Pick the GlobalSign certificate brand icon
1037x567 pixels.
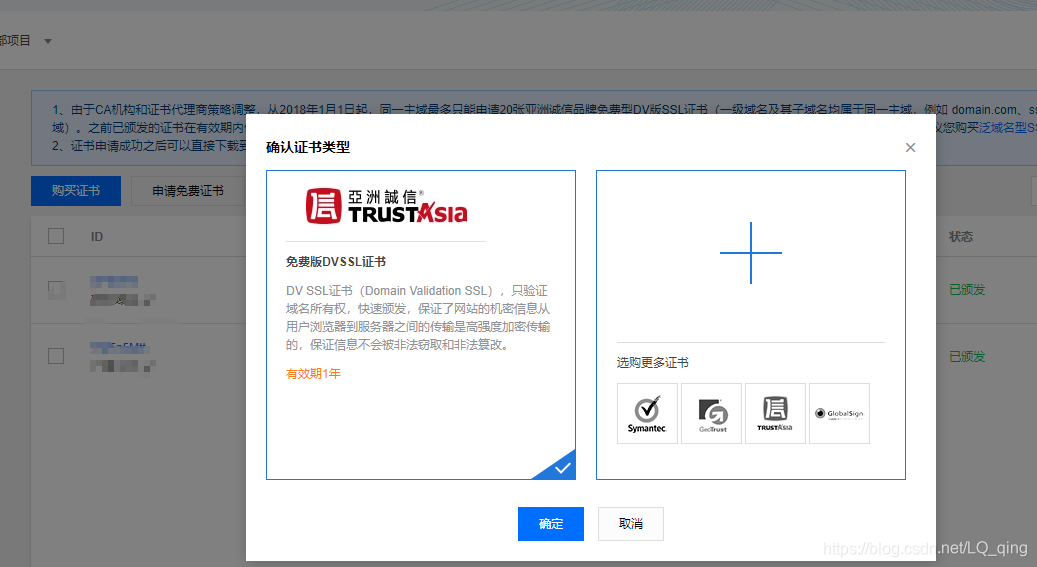[839, 413]
